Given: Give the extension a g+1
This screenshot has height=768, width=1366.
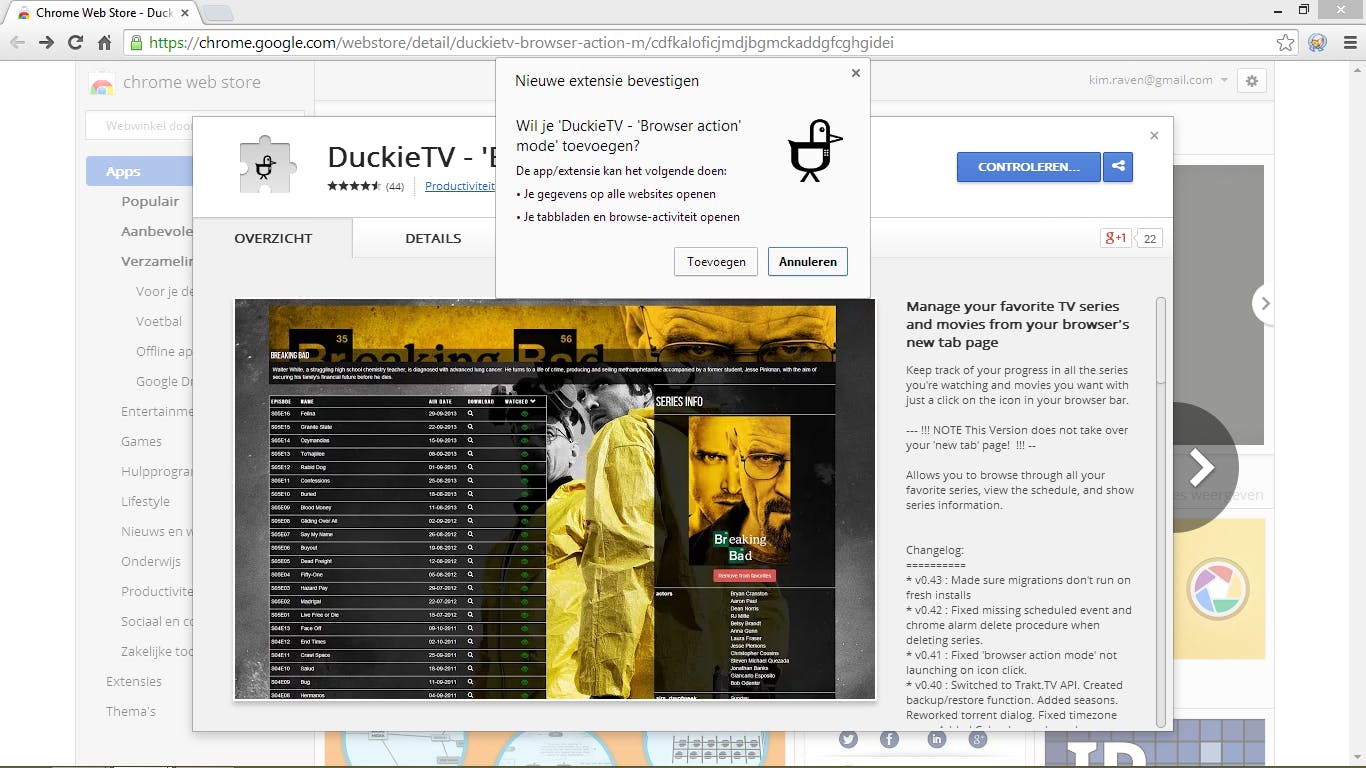Looking at the screenshot, I should [1114, 238].
